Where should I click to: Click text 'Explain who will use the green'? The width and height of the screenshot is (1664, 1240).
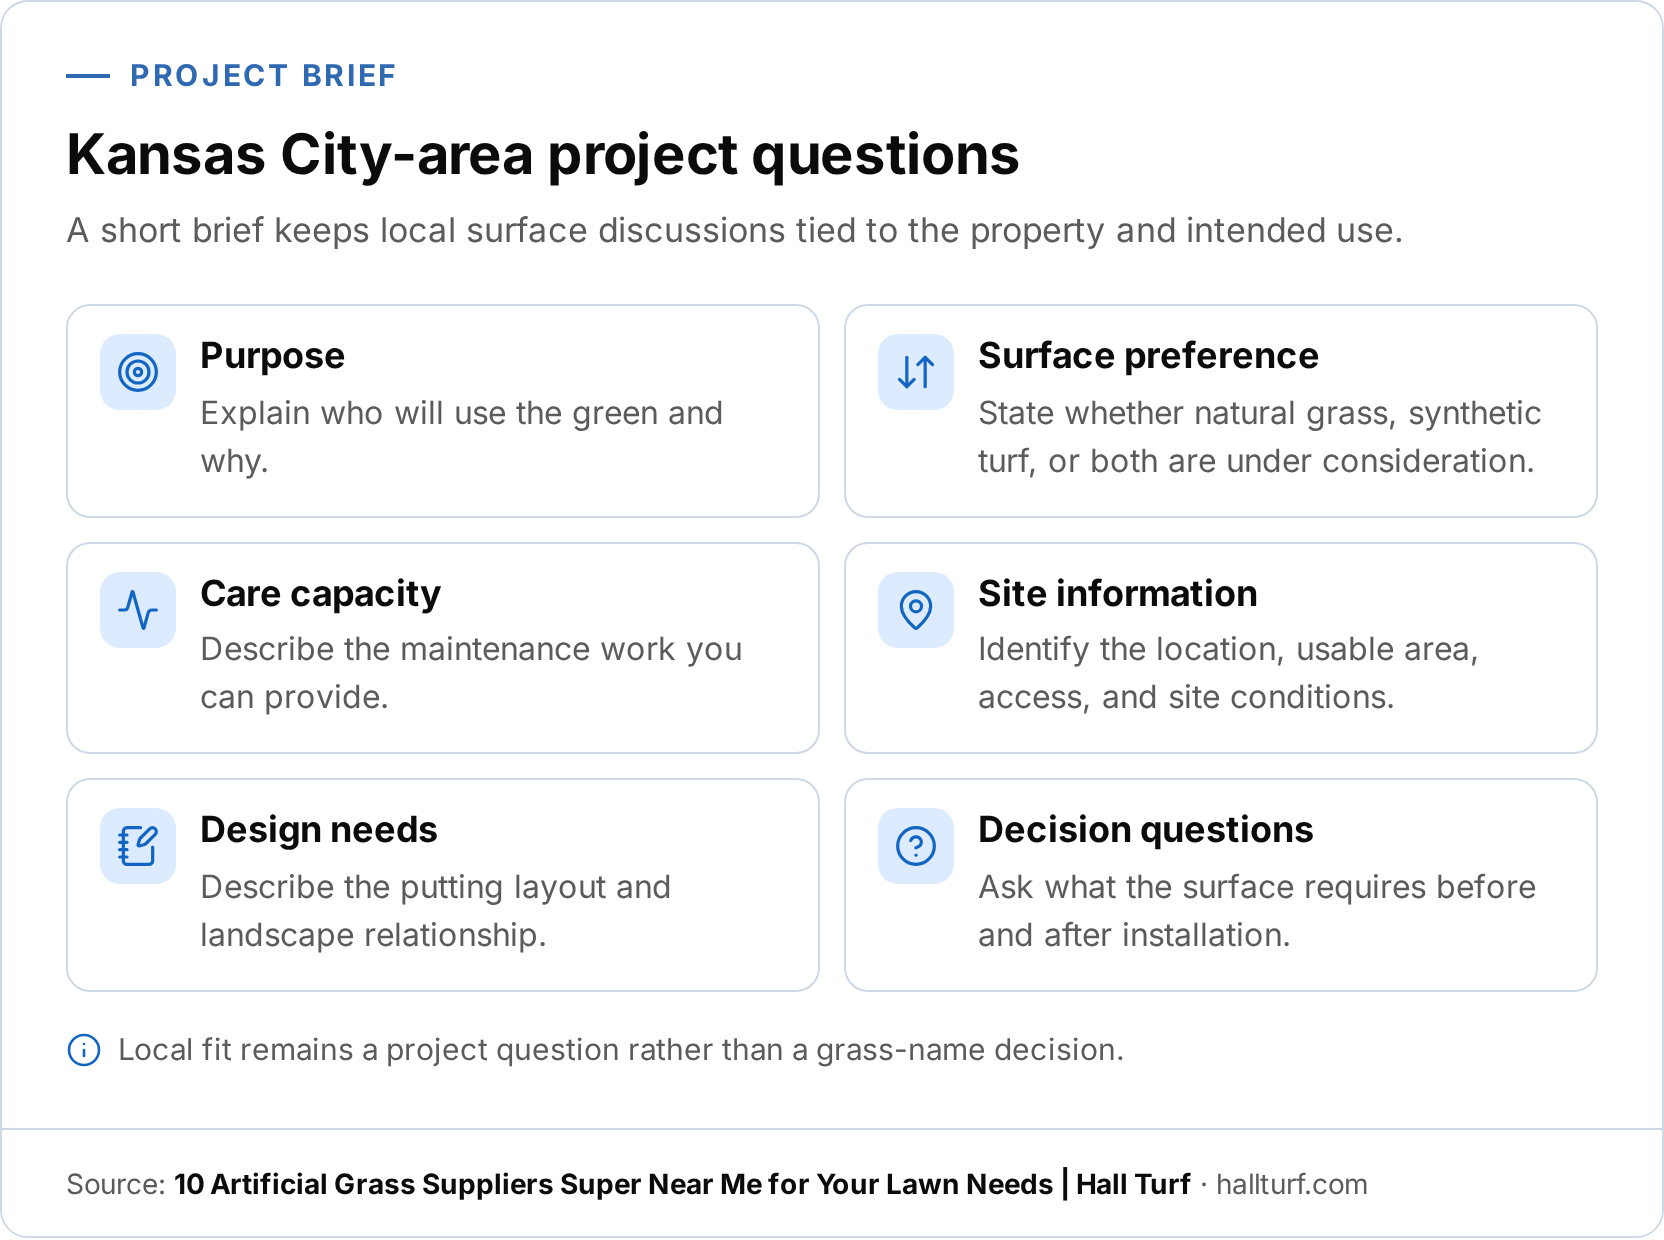[x=430, y=413]
